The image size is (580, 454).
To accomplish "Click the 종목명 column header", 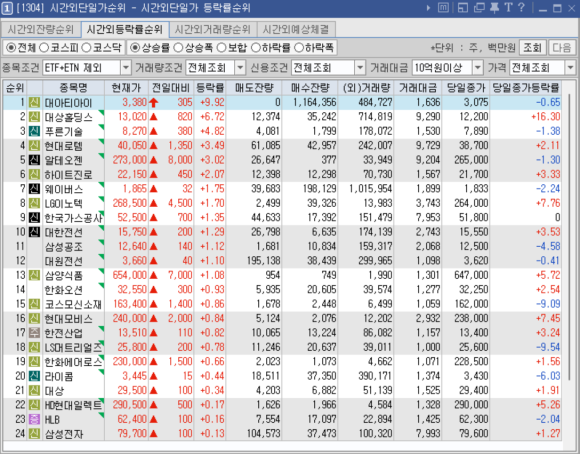I will coord(73,88).
